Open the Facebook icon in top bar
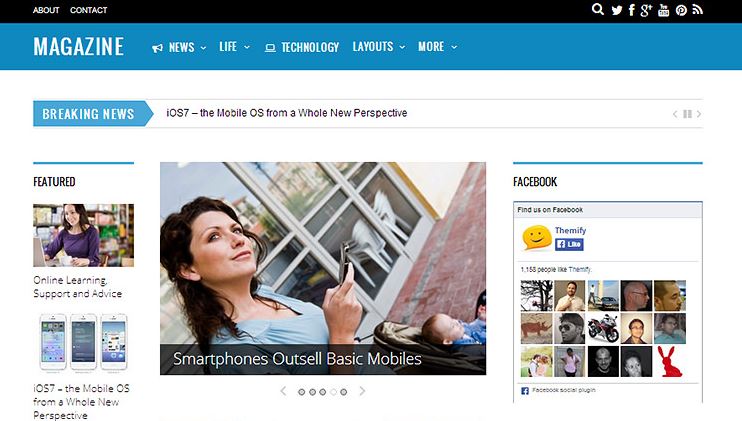This screenshot has width=742, height=421. (631, 10)
